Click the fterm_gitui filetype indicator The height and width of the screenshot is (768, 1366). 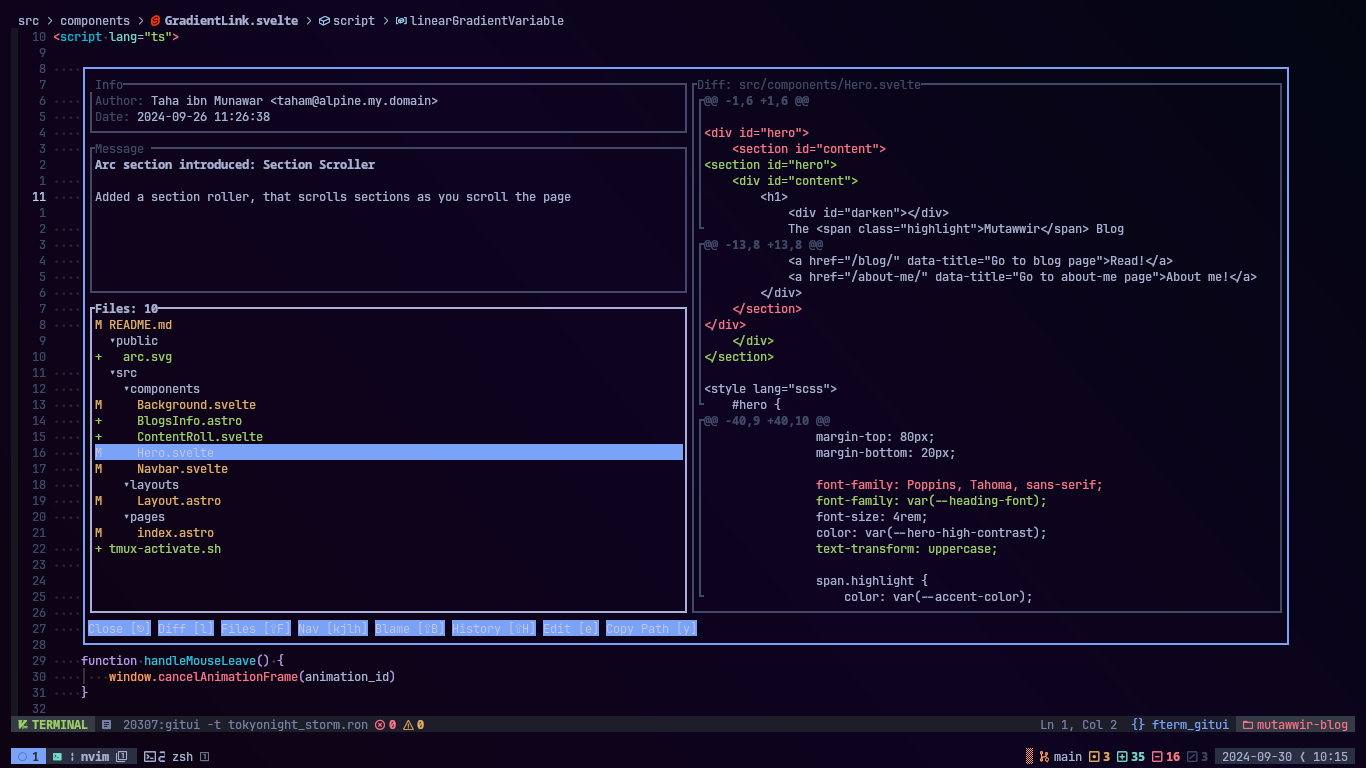point(1190,724)
